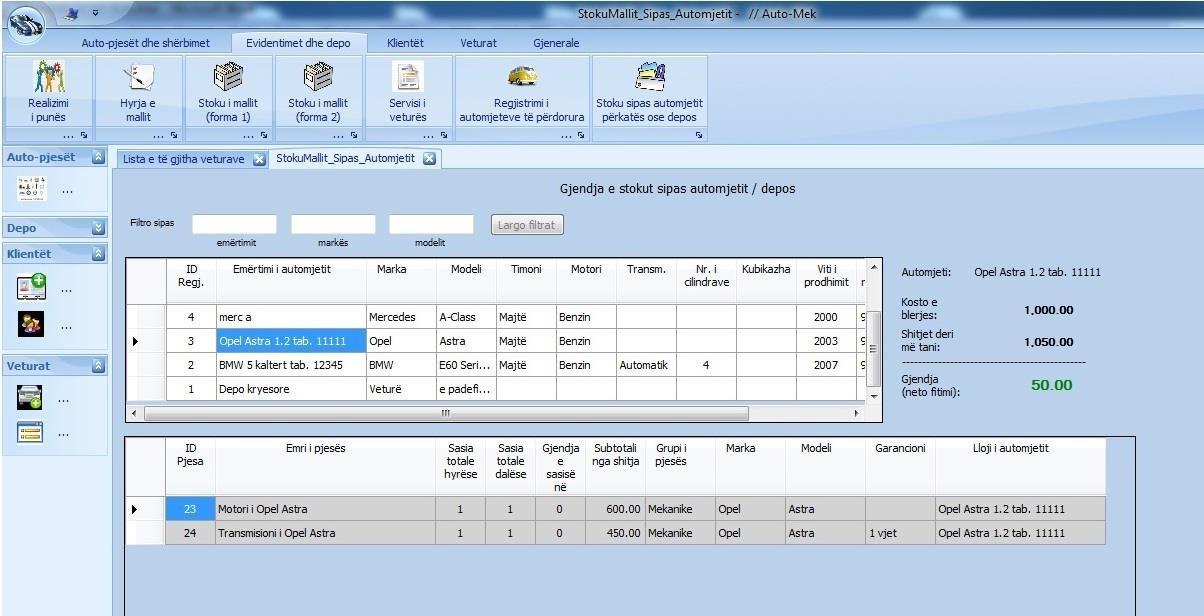Image resolution: width=1204 pixels, height=616 pixels.
Task: Click dialog launcher under Stoku sipas automjetit
Action: (x=698, y=135)
